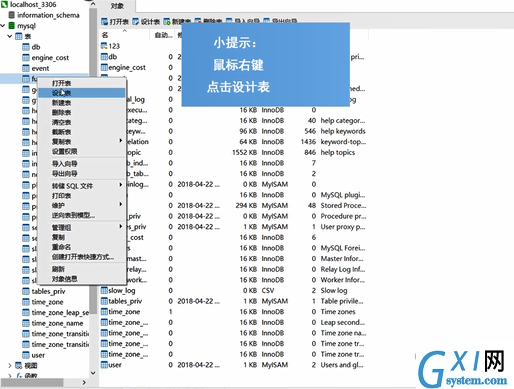
Task: Select the event table in the tree
Action: 36,68
